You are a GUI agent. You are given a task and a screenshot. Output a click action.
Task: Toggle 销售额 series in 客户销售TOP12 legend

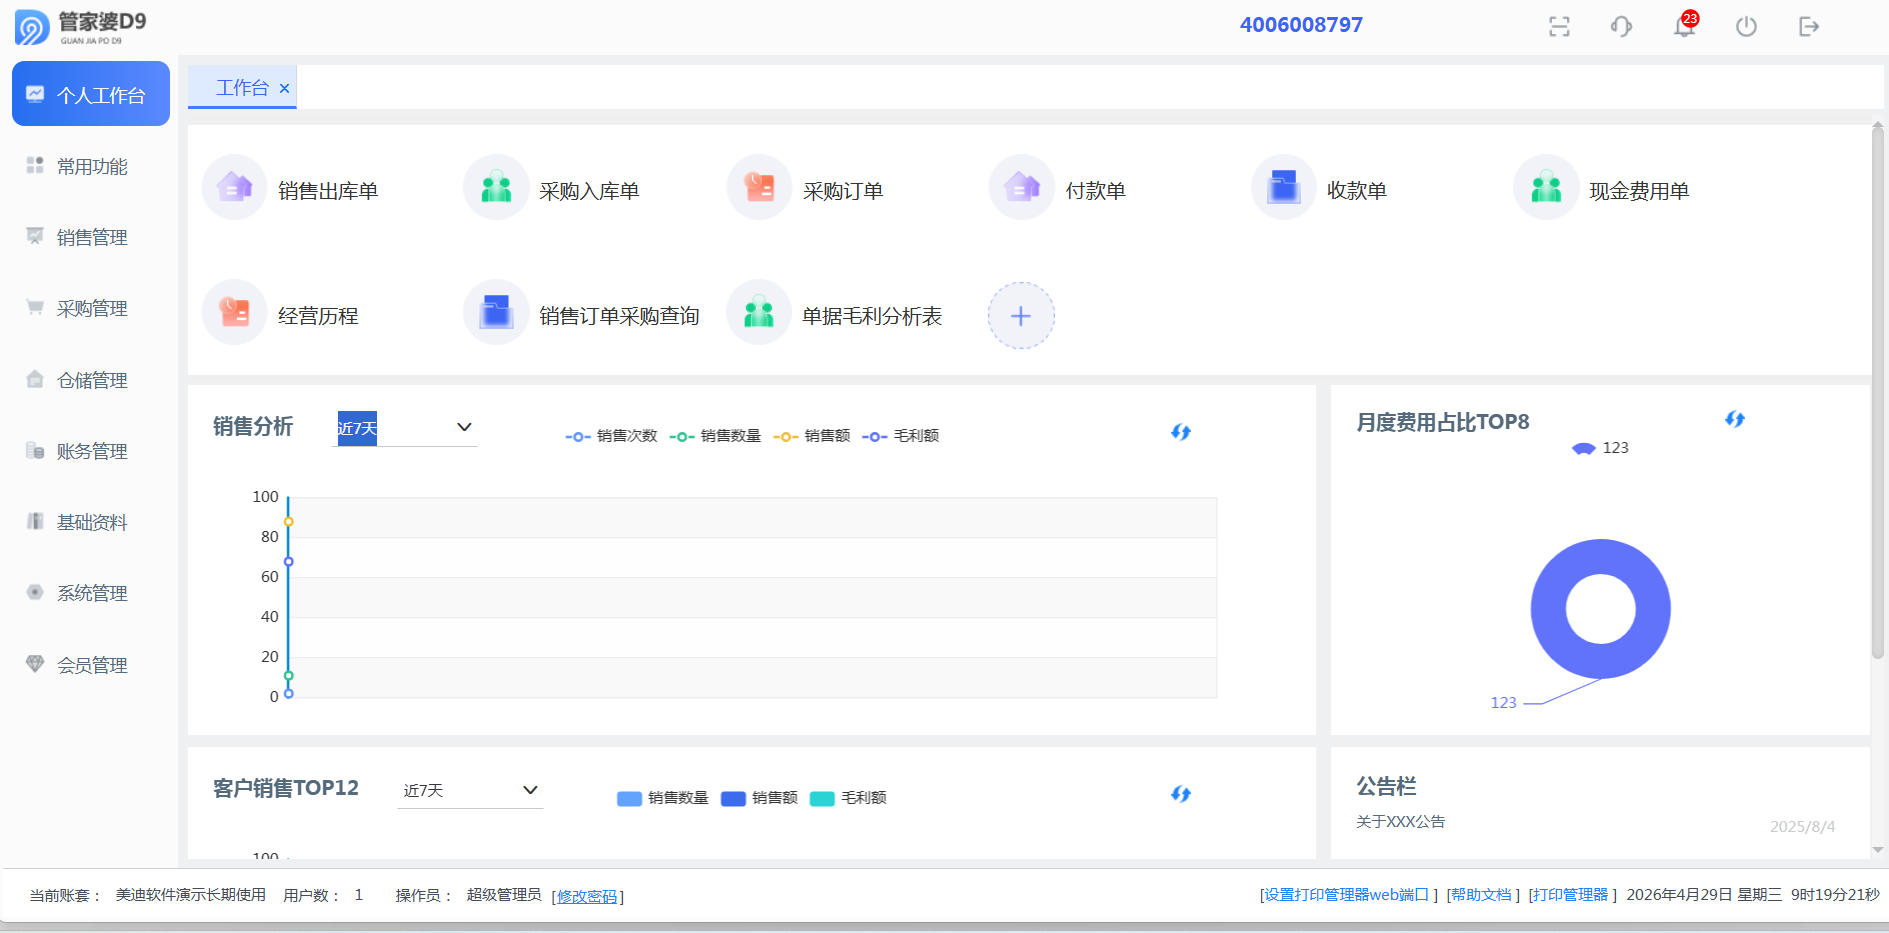point(759,798)
